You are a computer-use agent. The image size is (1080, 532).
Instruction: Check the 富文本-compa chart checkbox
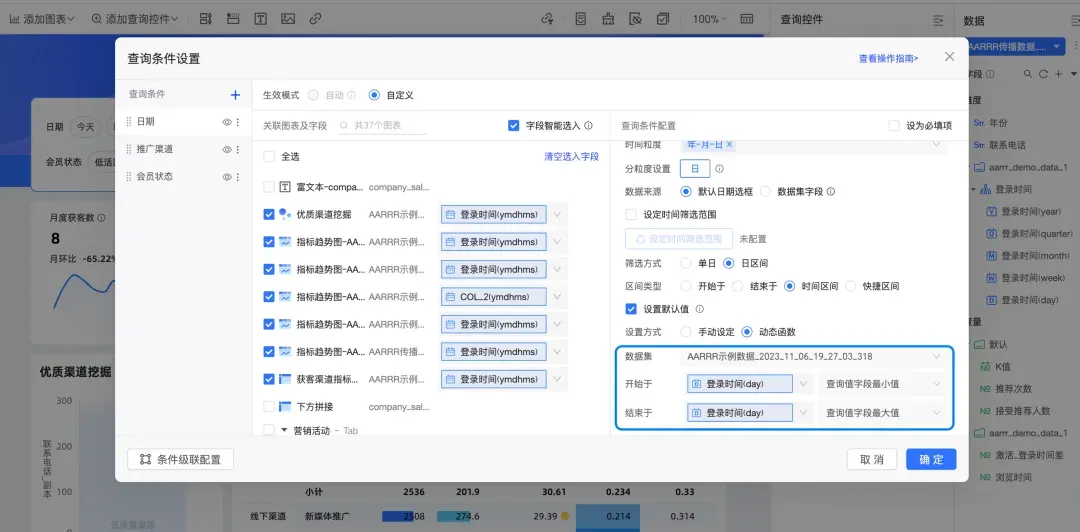coord(269,187)
